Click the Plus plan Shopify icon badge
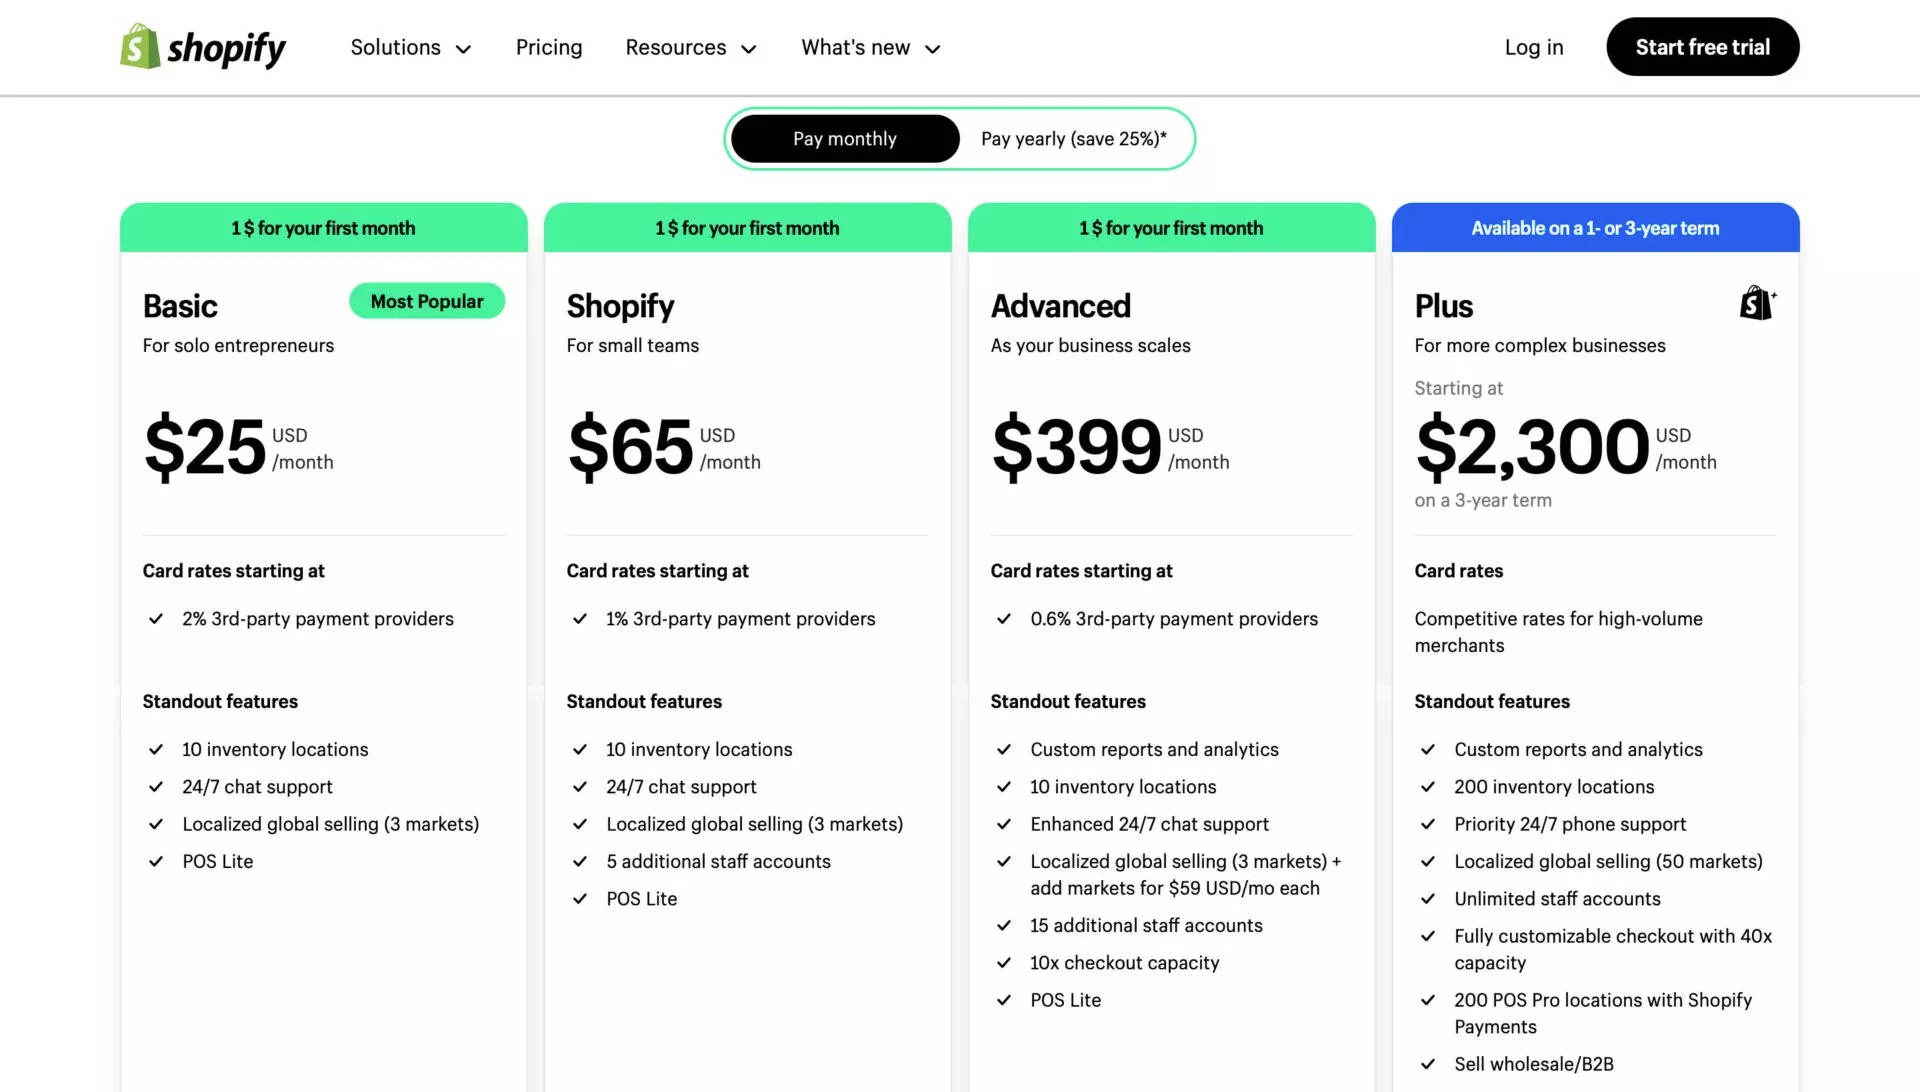1920x1092 pixels. tap(1756, 301)
